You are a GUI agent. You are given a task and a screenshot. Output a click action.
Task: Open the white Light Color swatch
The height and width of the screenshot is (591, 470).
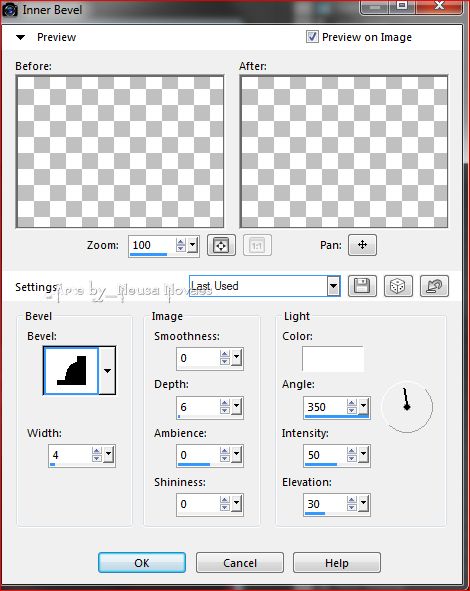pyautogui.click(x=333, y=359)
